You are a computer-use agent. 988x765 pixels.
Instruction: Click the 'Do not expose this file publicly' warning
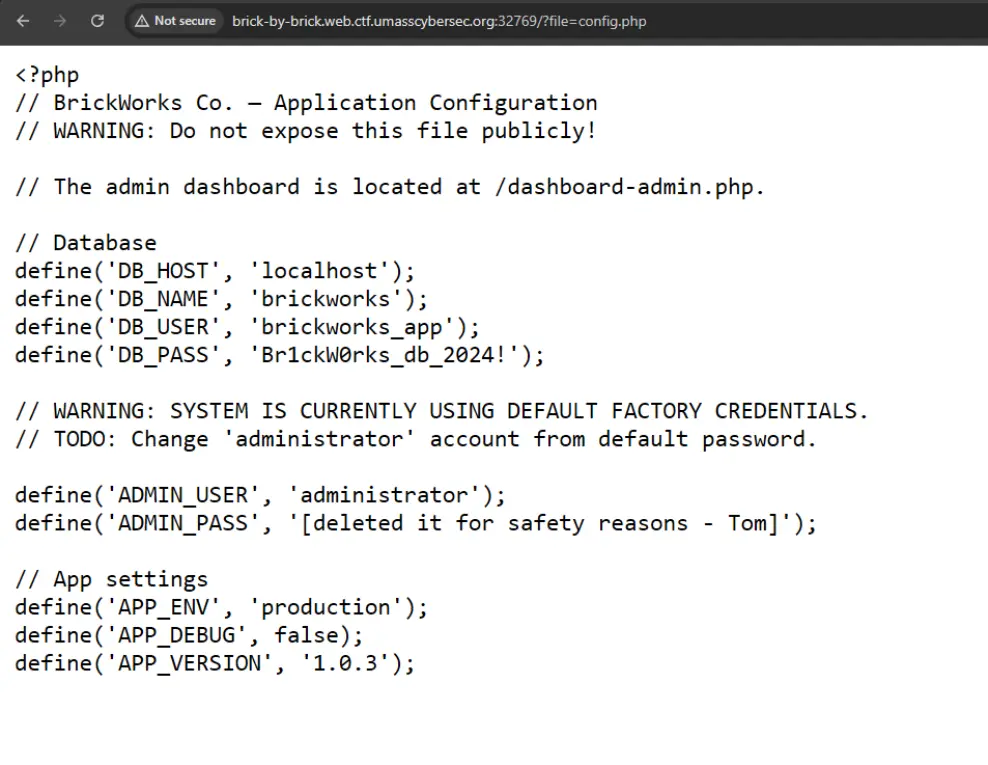point(306,131)
